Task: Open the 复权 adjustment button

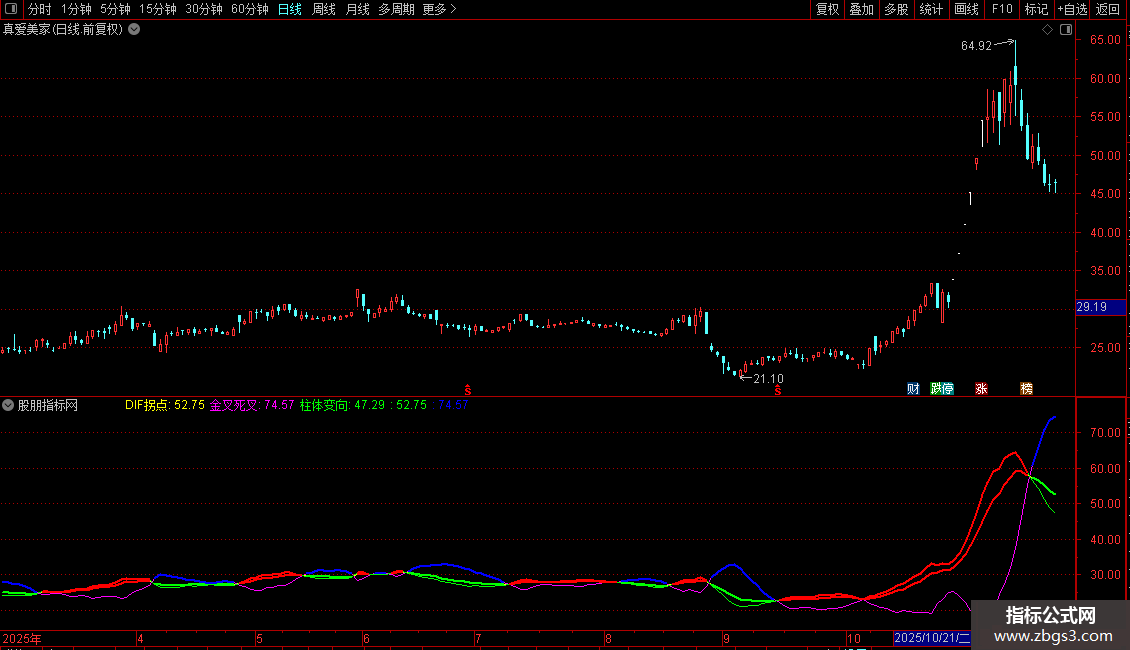Action: click(827, 9)
